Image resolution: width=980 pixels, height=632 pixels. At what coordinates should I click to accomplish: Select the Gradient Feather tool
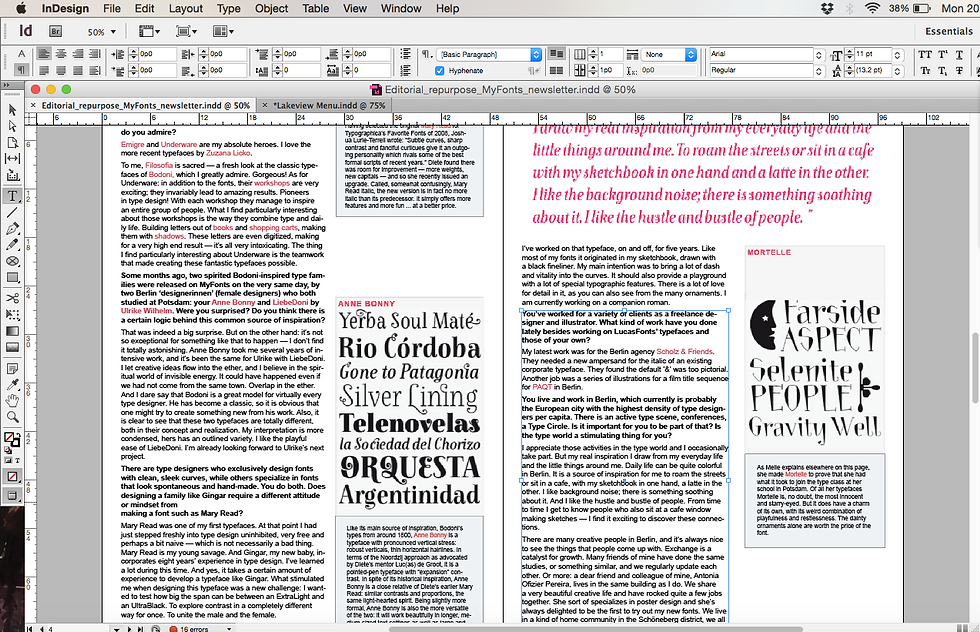click(12, 347)
